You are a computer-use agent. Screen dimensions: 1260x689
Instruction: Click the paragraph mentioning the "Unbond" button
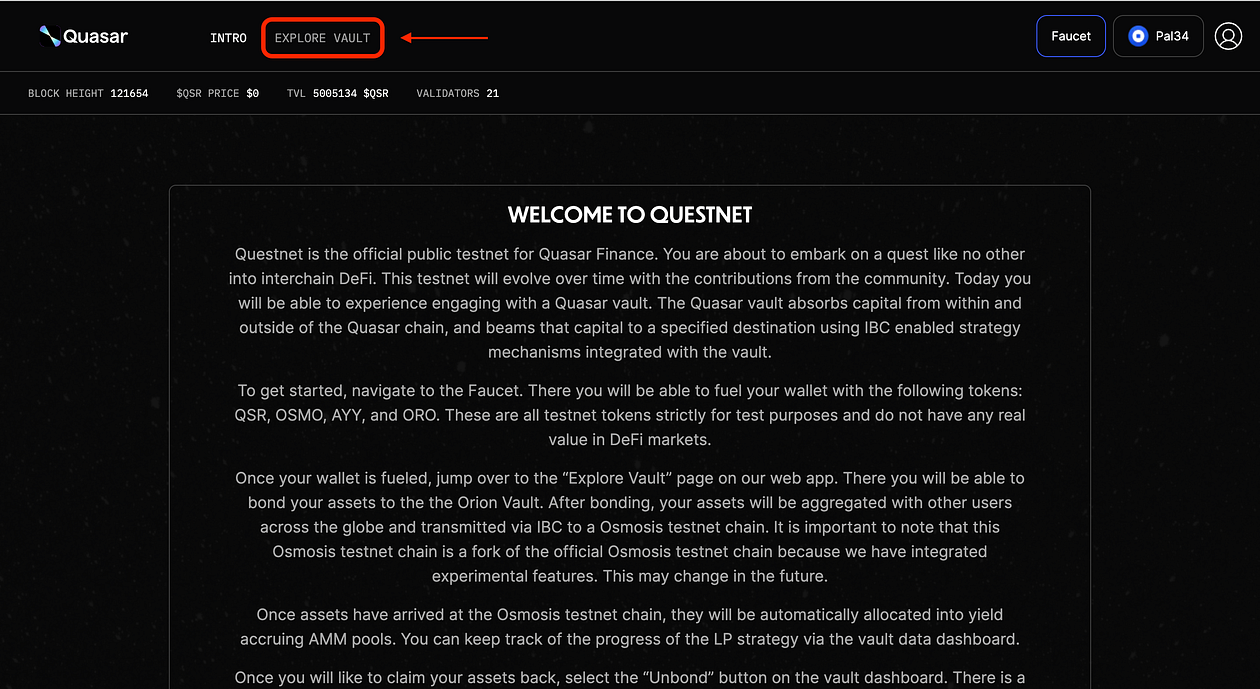(x=630, y=677)
